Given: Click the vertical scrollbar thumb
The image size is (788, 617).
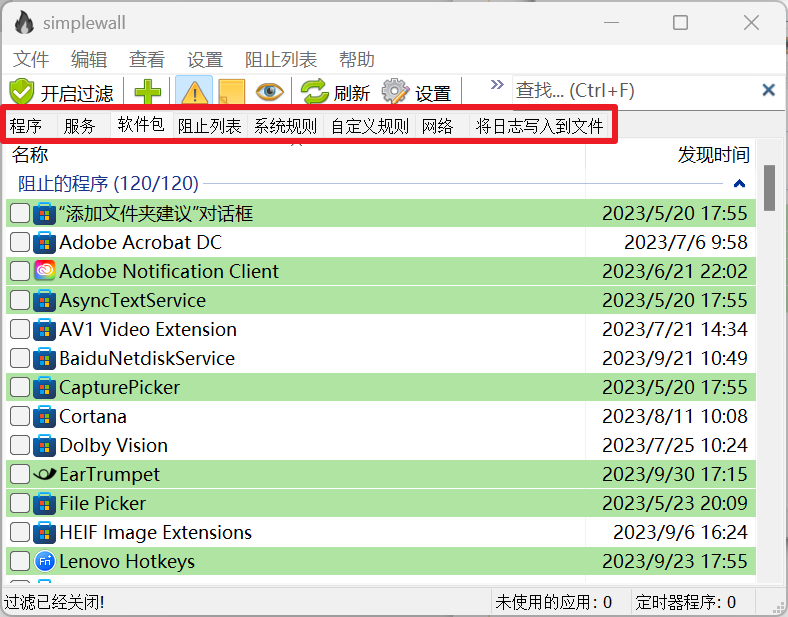Looking at the screenshot, I should (x=769, y=187).
